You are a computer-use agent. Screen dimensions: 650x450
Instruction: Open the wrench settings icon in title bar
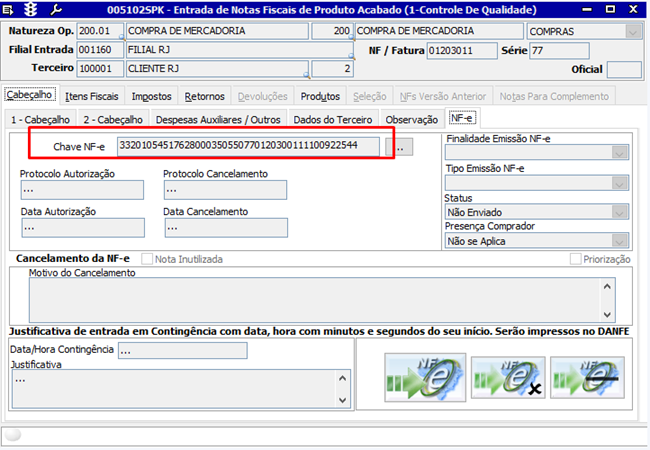click(56, 9)
